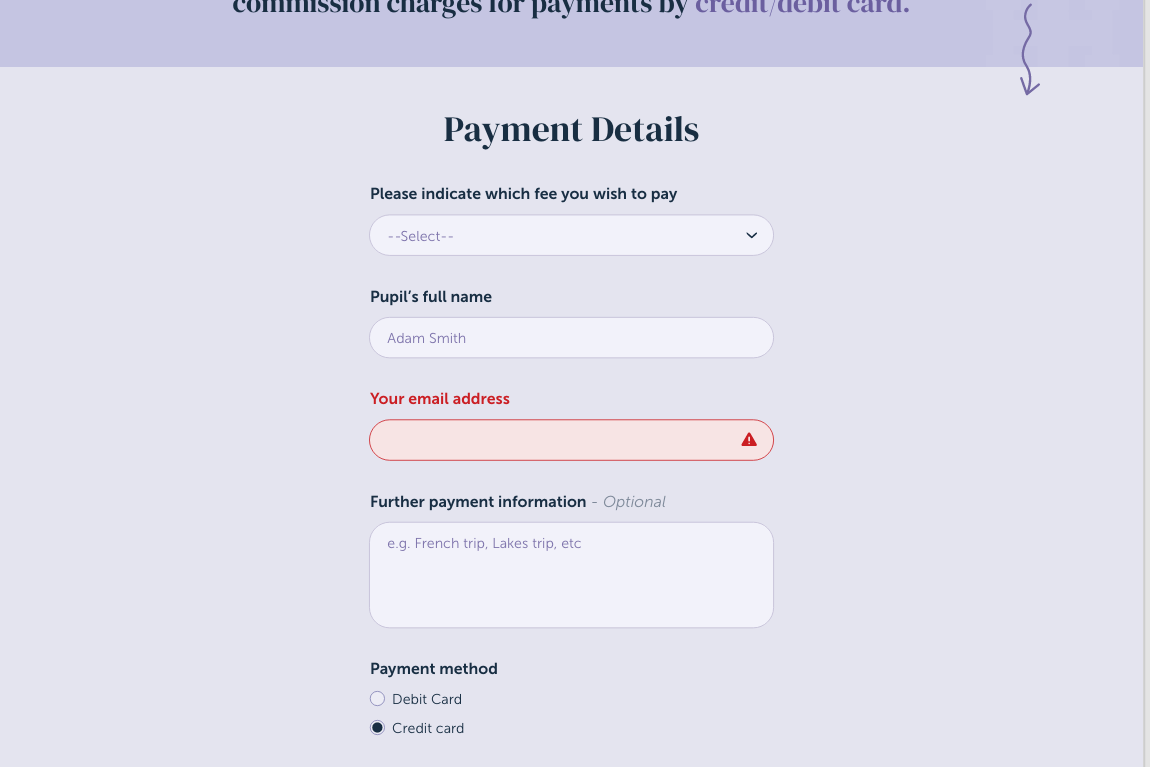
Task: Click the 'Pupil's full name' label
Action: 431,297
